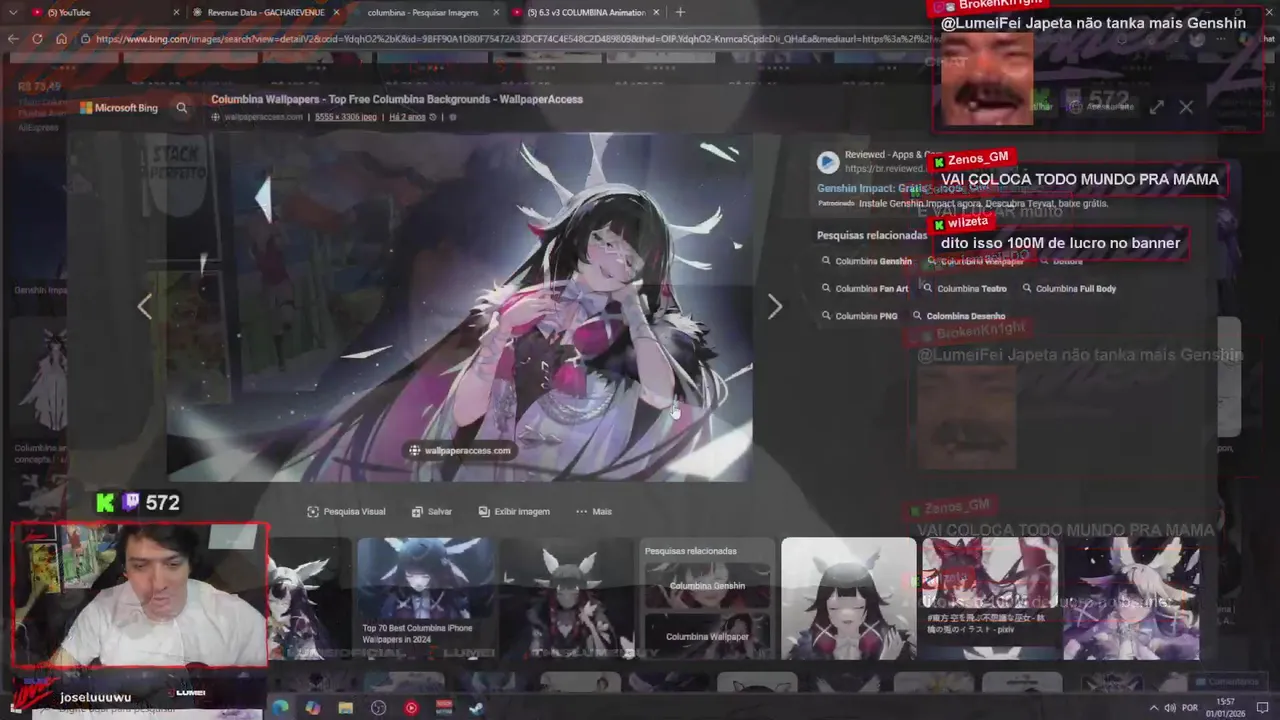Screen dimensions: 1280x720
Task: Open Genshin Impact sponsored ad link
Action: (870, 188)
